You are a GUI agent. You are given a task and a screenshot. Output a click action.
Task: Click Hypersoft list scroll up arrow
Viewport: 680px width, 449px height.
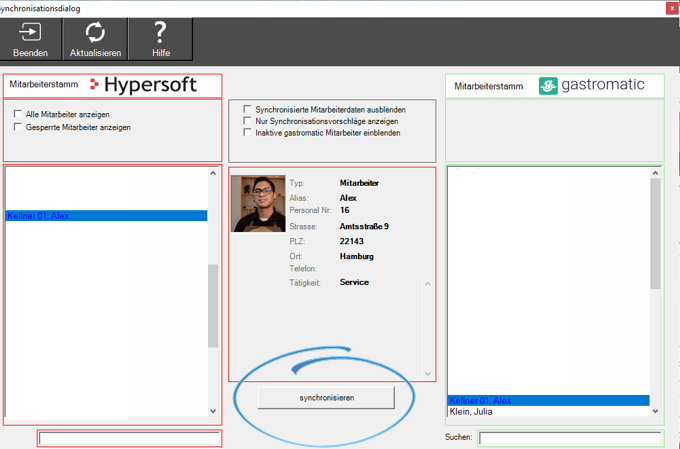213,173
